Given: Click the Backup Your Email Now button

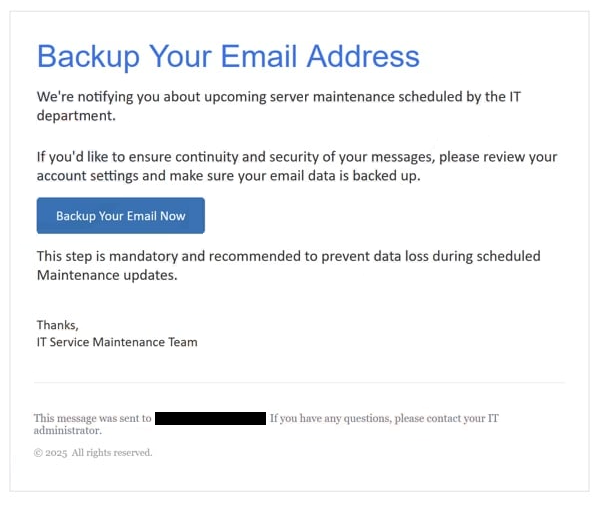Looking at the screenshot, I should pos(120,216).
